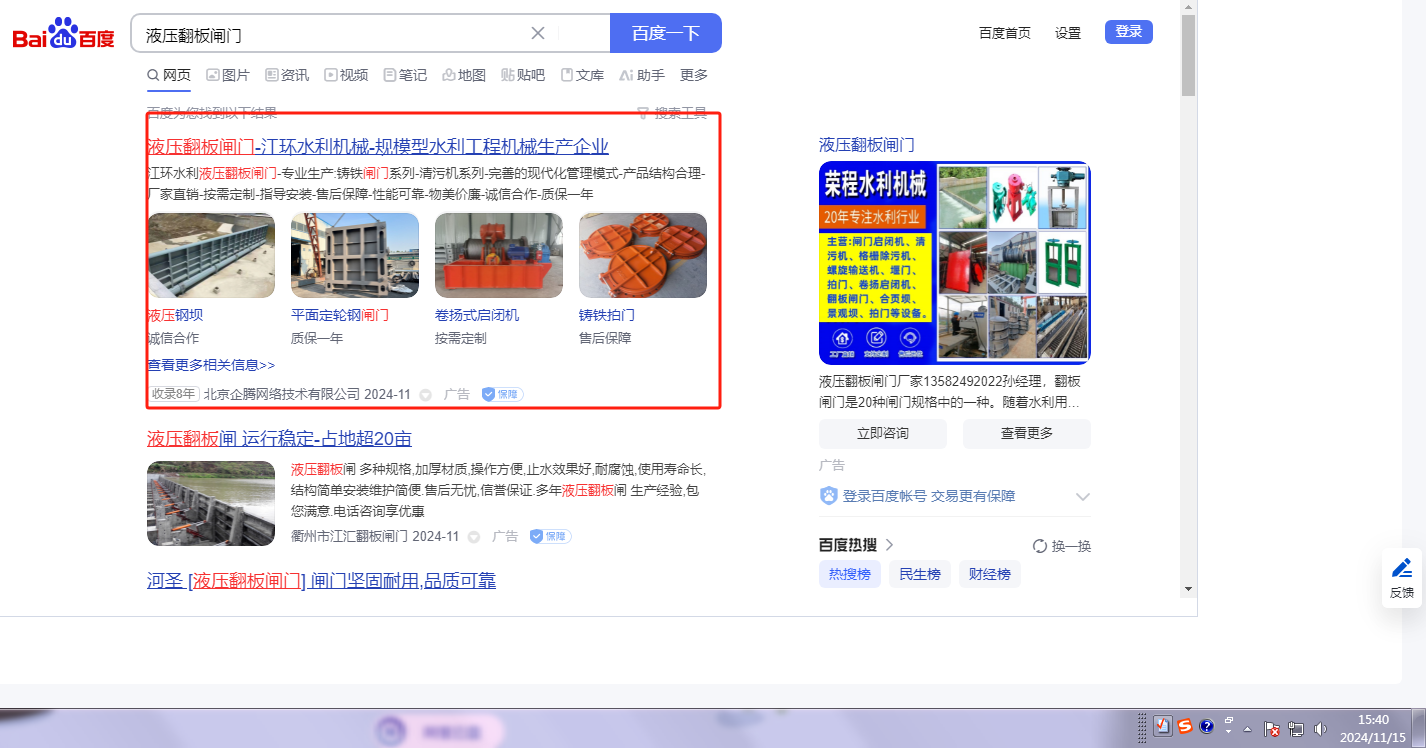Image resolution: width=1426 pixels, height=748 pixels.
Task: Open the Baidu logo homepage link
Action: pos(63,34)
